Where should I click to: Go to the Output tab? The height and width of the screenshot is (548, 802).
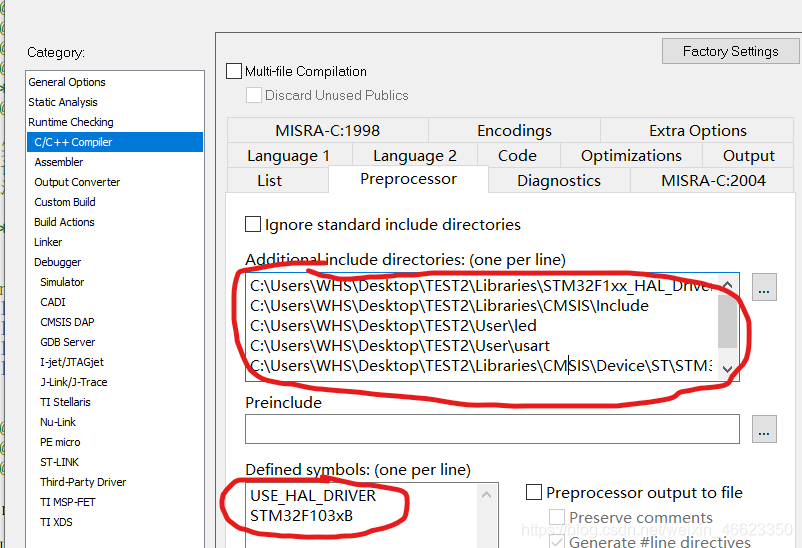tap(748, 156)
